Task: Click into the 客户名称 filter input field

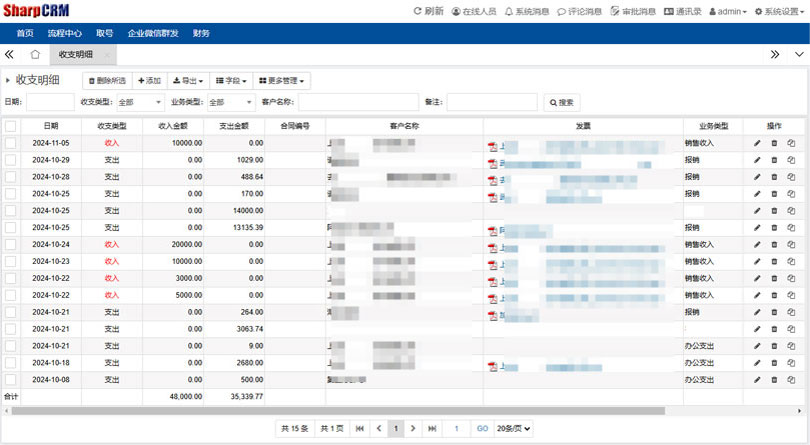Action: click(358, 102)
